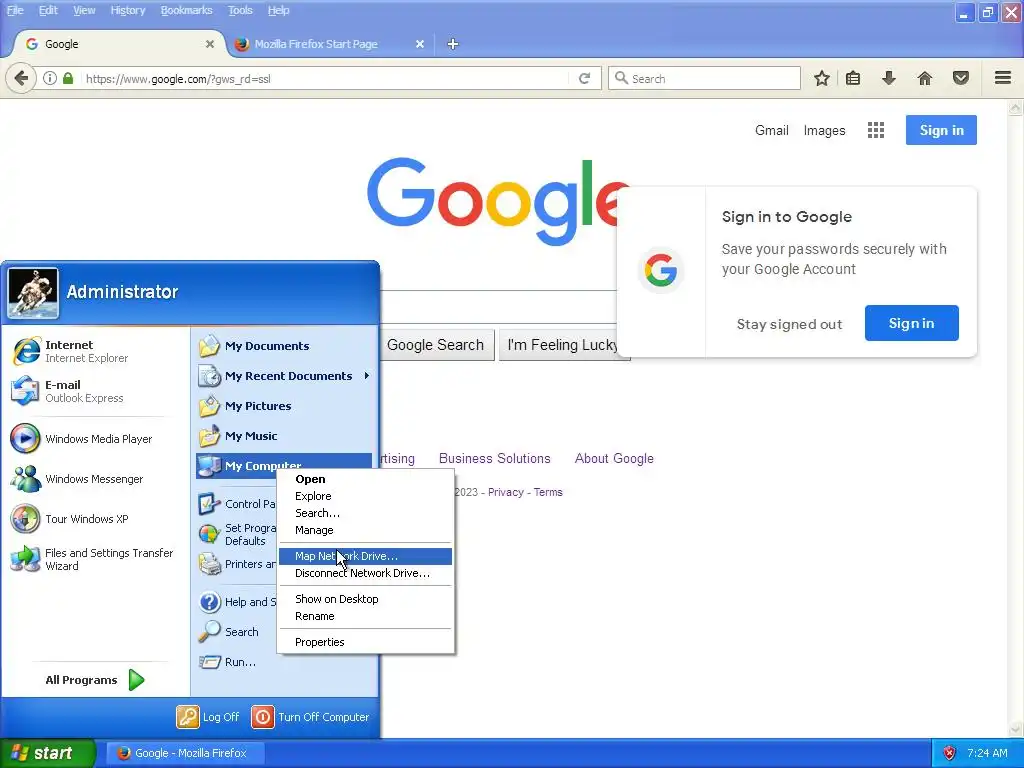Reload the current Google page

click(584, 78)
